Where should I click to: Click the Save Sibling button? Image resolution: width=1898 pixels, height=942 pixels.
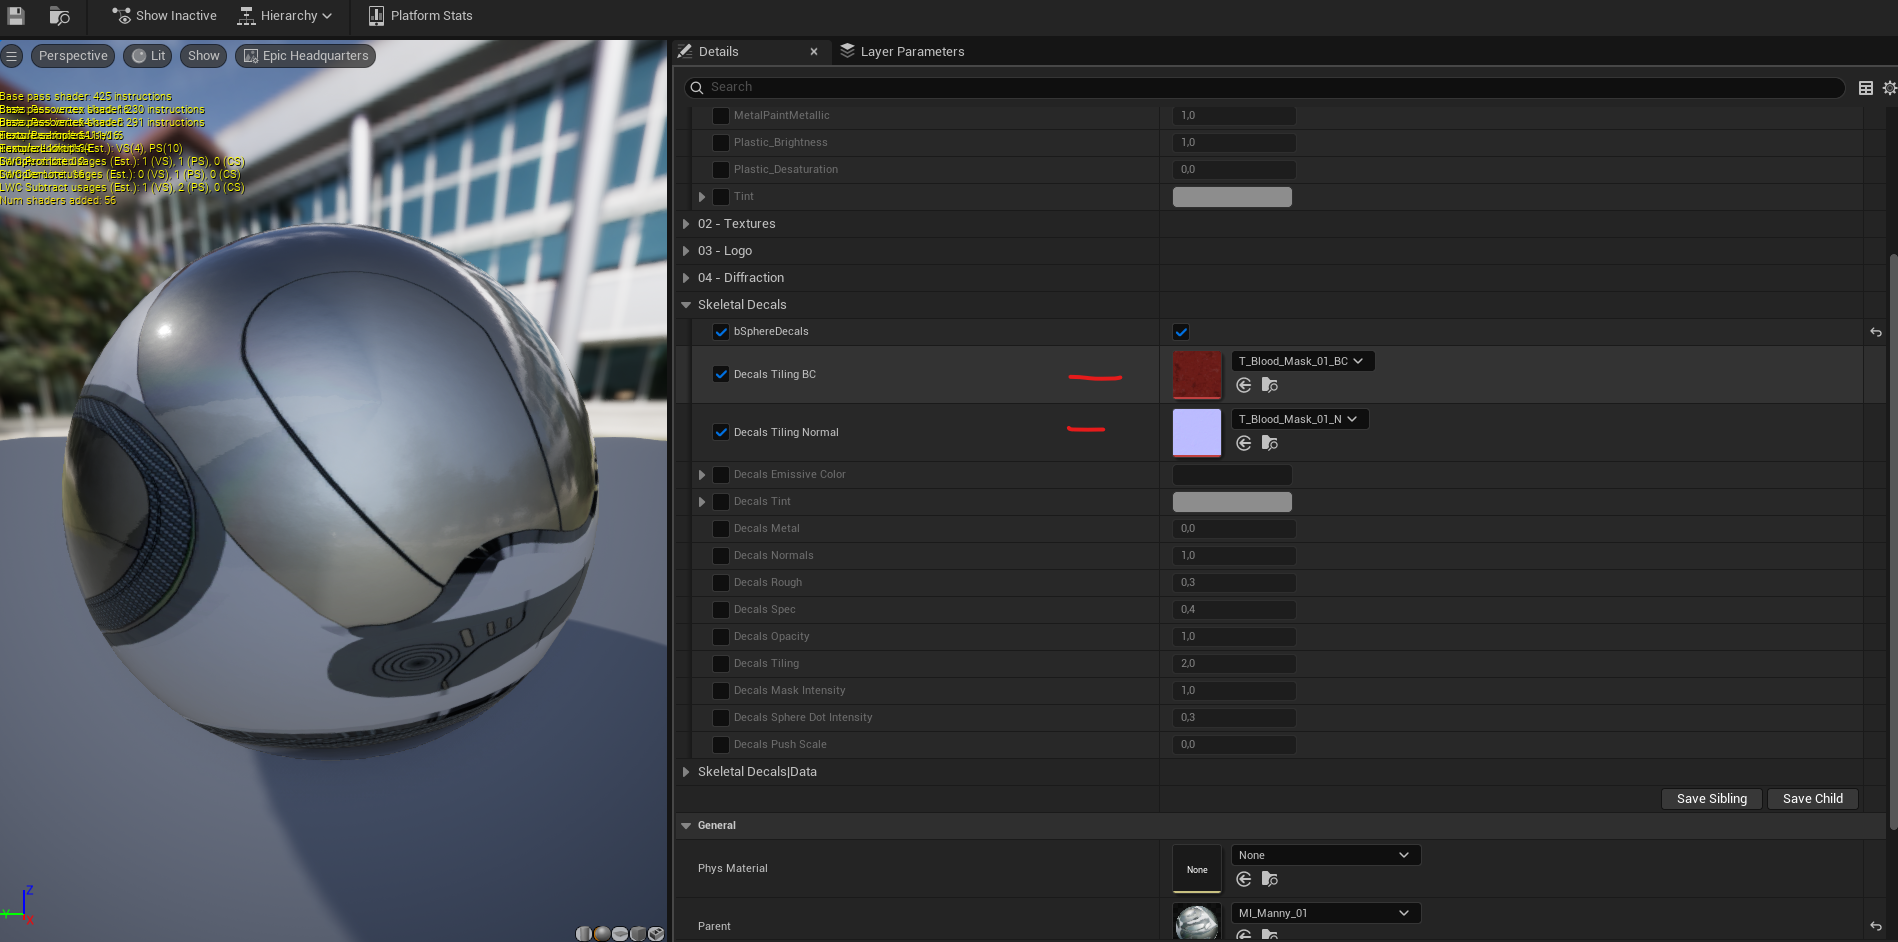(1712, 799)
